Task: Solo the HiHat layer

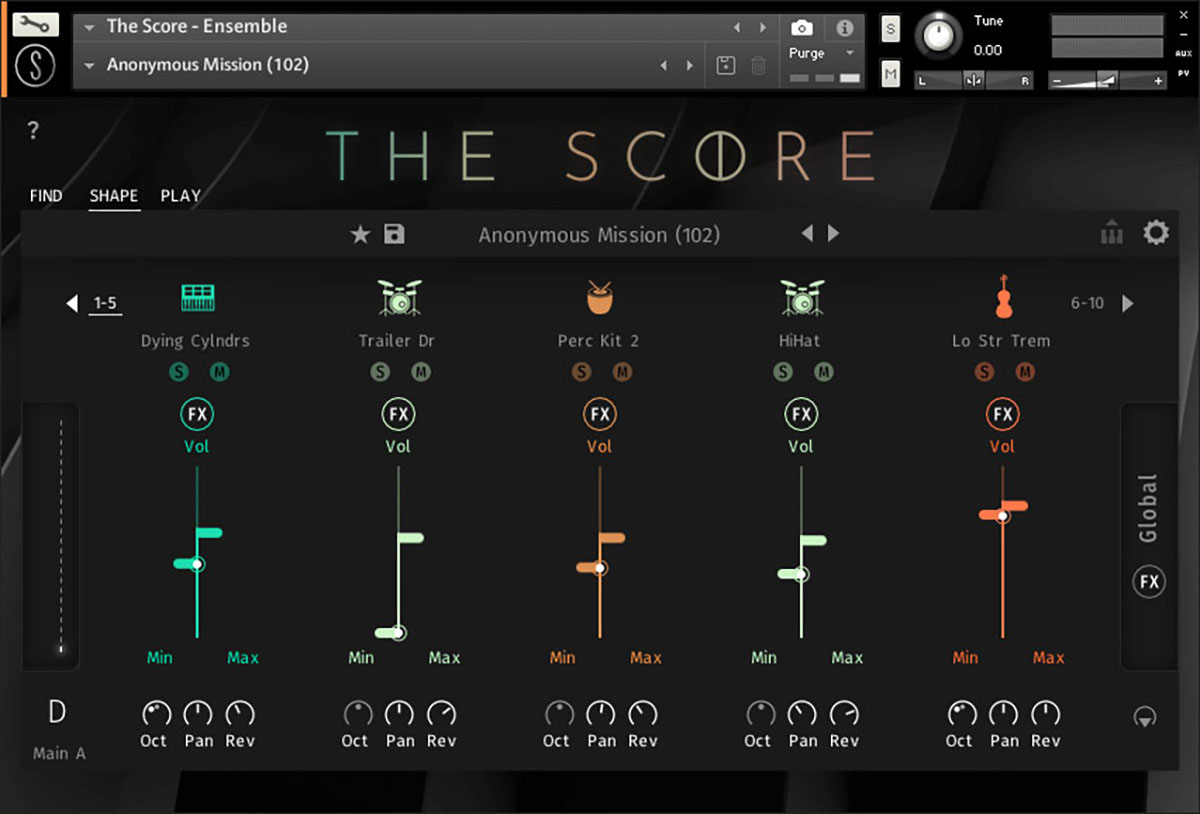Action: coord(782,372)
